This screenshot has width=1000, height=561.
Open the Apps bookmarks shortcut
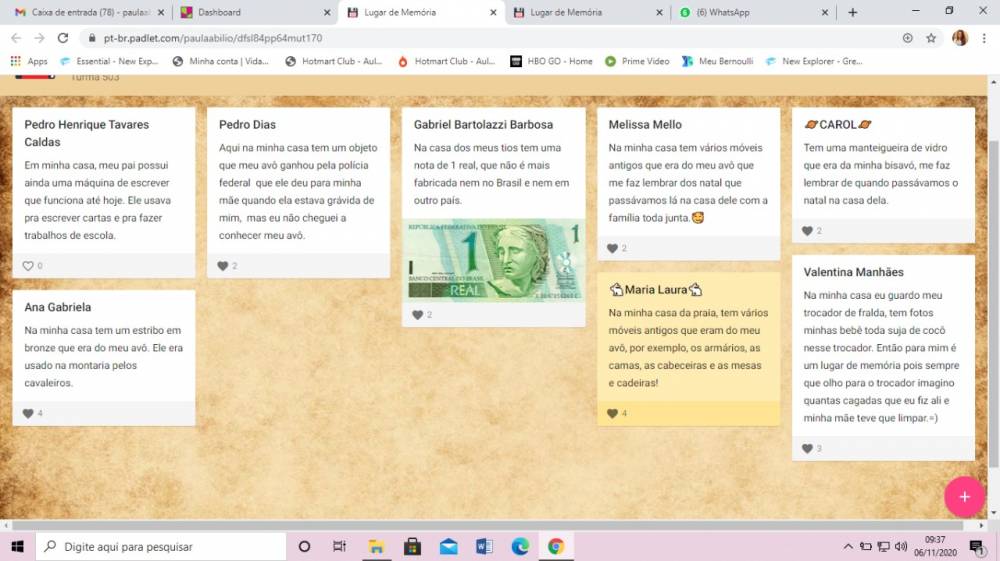click(29, 61)
